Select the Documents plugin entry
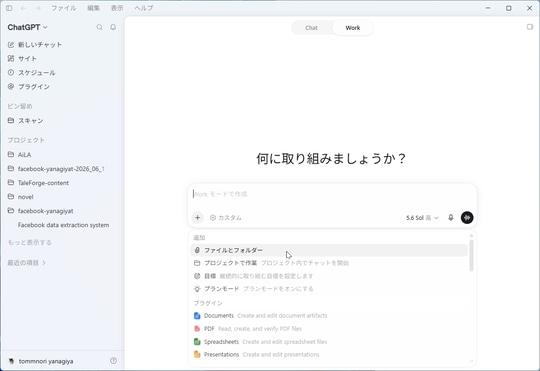Image resolution: width=540 pixels, height=371 pixels. pos(329,316)
